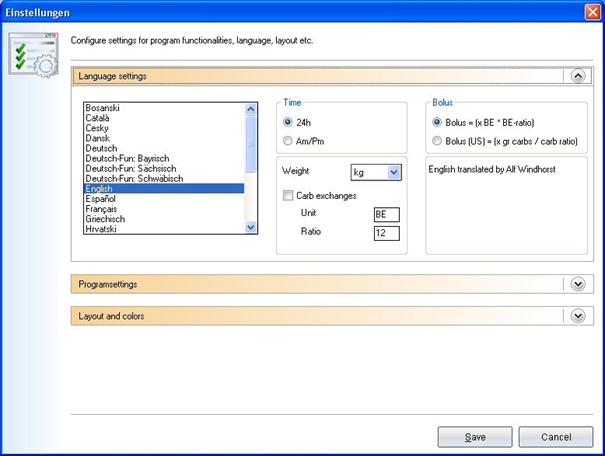Screen dimensions: 605x456
Task: Select Dansk in the language list
Action: click(100, 138)
